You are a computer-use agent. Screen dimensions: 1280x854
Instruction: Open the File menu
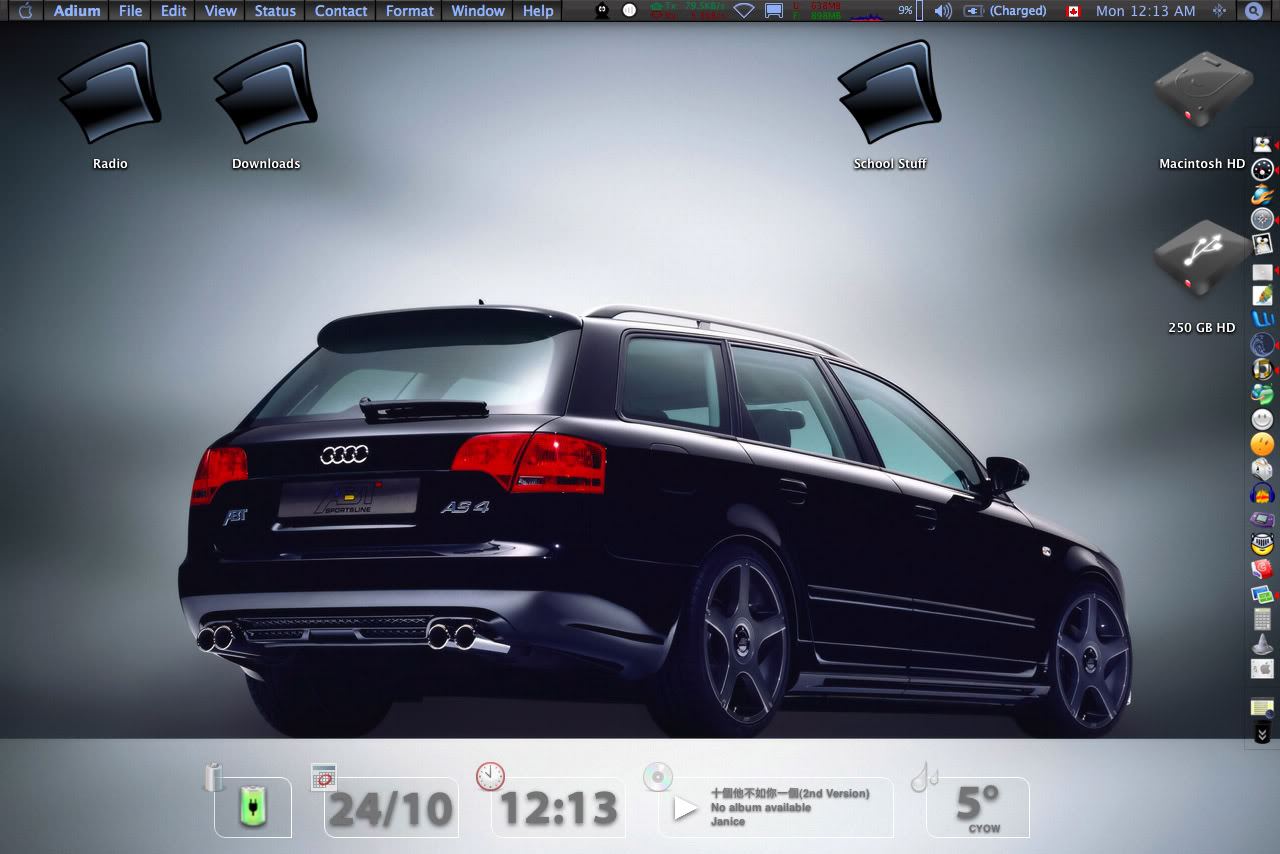pyautogui.click(x=130, y=11)
